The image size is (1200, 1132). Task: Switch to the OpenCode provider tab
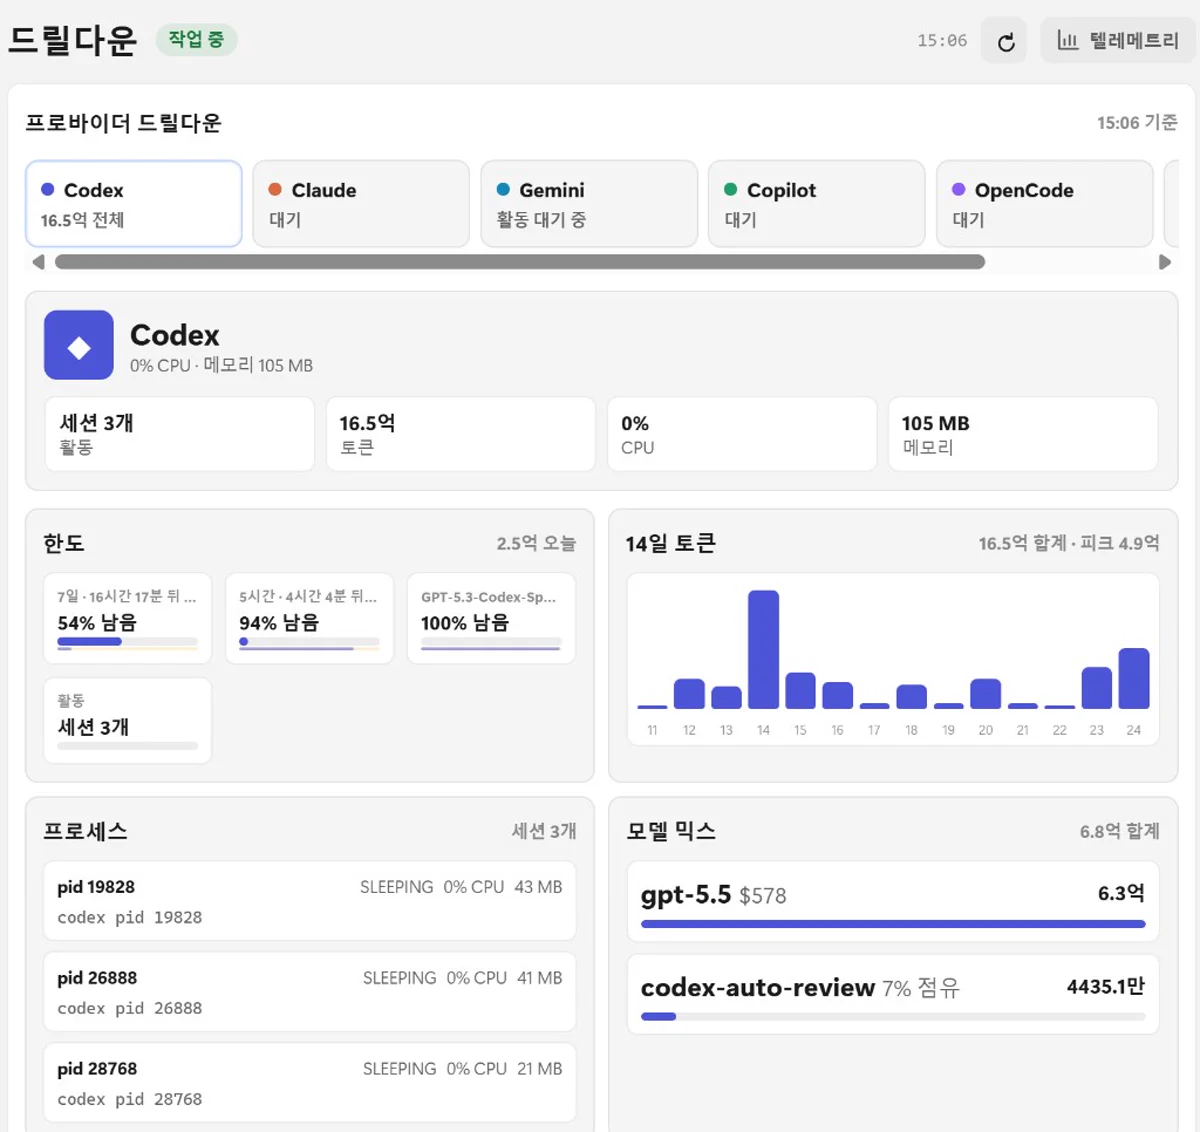(x=1045, y=204)
